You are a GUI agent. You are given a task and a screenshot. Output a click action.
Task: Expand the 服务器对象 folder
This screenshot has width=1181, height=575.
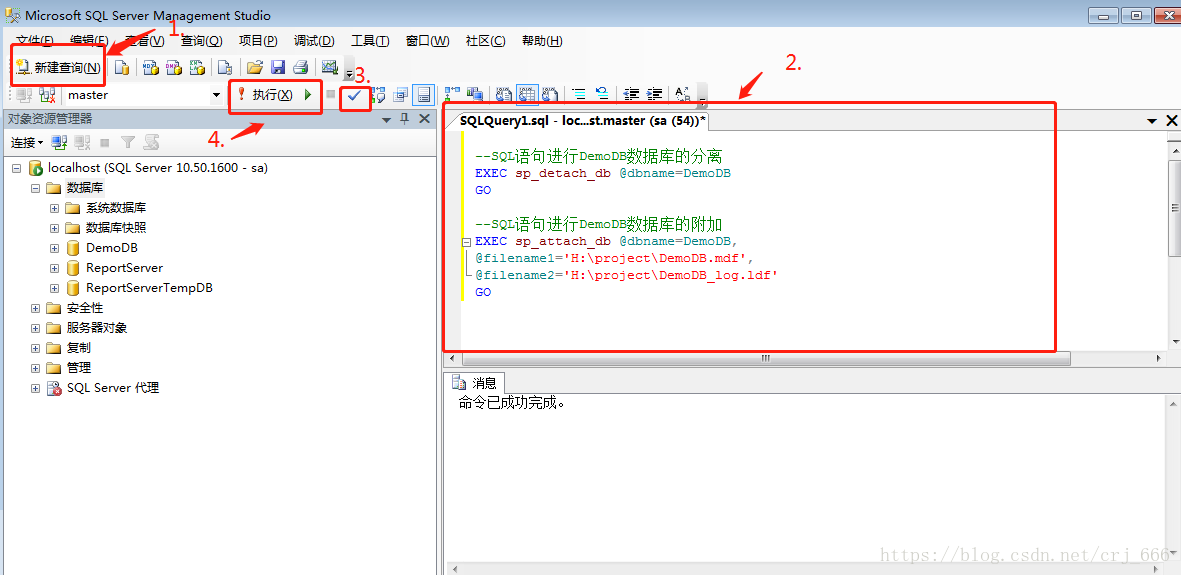tap(35, 329)
